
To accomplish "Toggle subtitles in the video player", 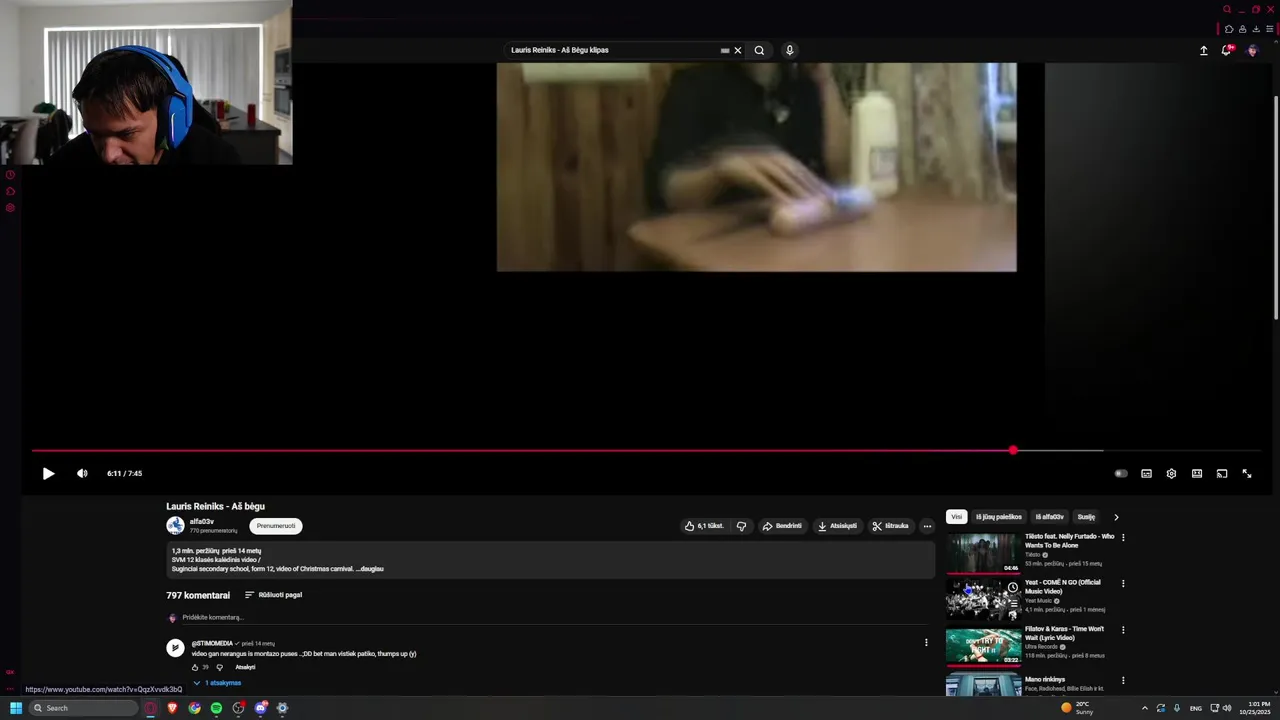I will [1146, 474].
